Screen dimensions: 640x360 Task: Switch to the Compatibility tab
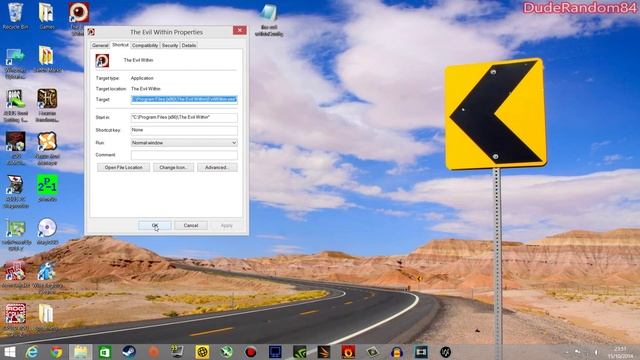click(x=145, y=45)
